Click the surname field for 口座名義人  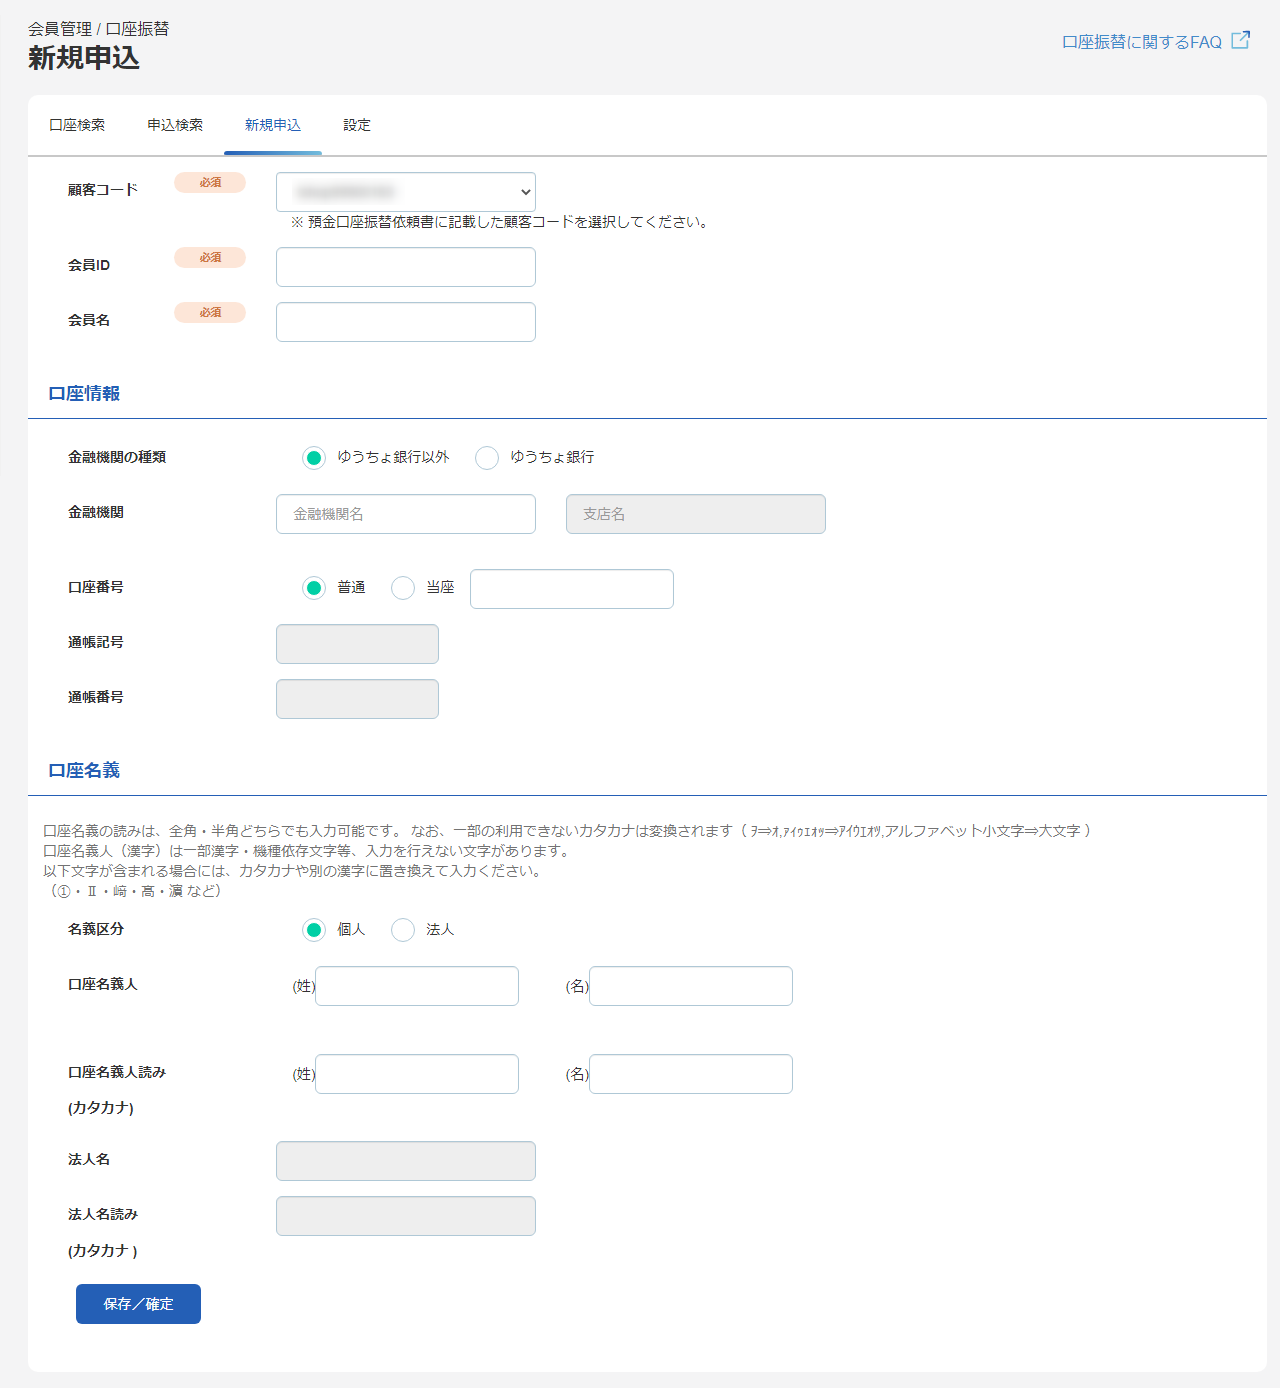point(416,985)
